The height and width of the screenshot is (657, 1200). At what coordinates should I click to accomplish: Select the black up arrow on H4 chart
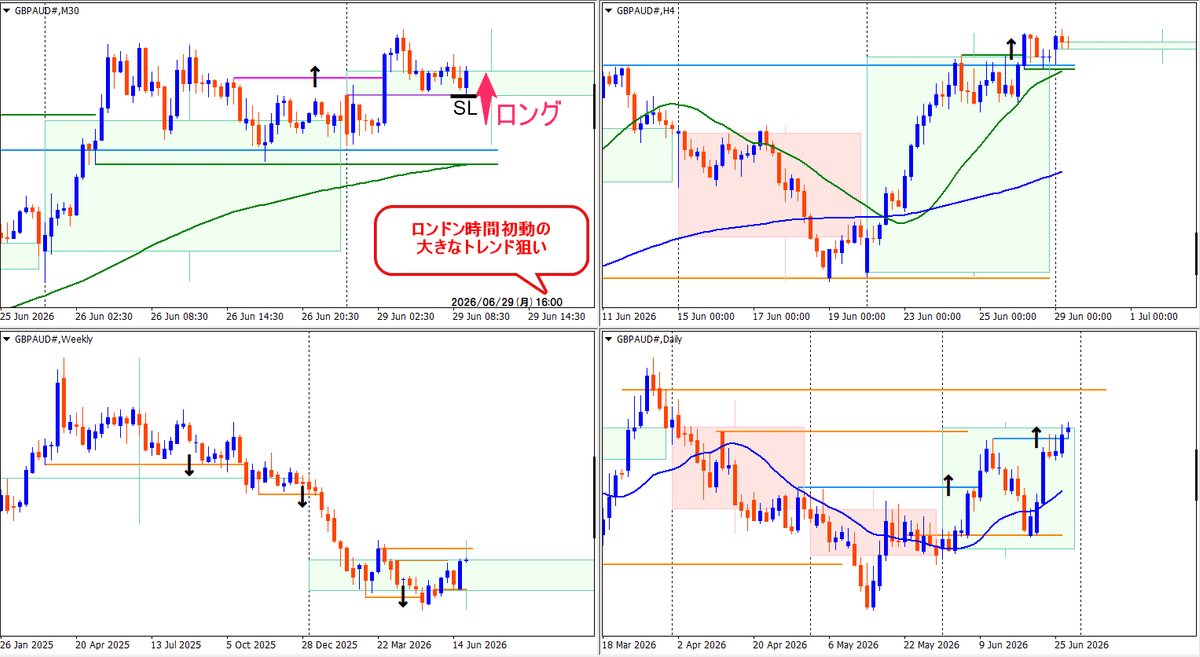[x=1011, y=47]
